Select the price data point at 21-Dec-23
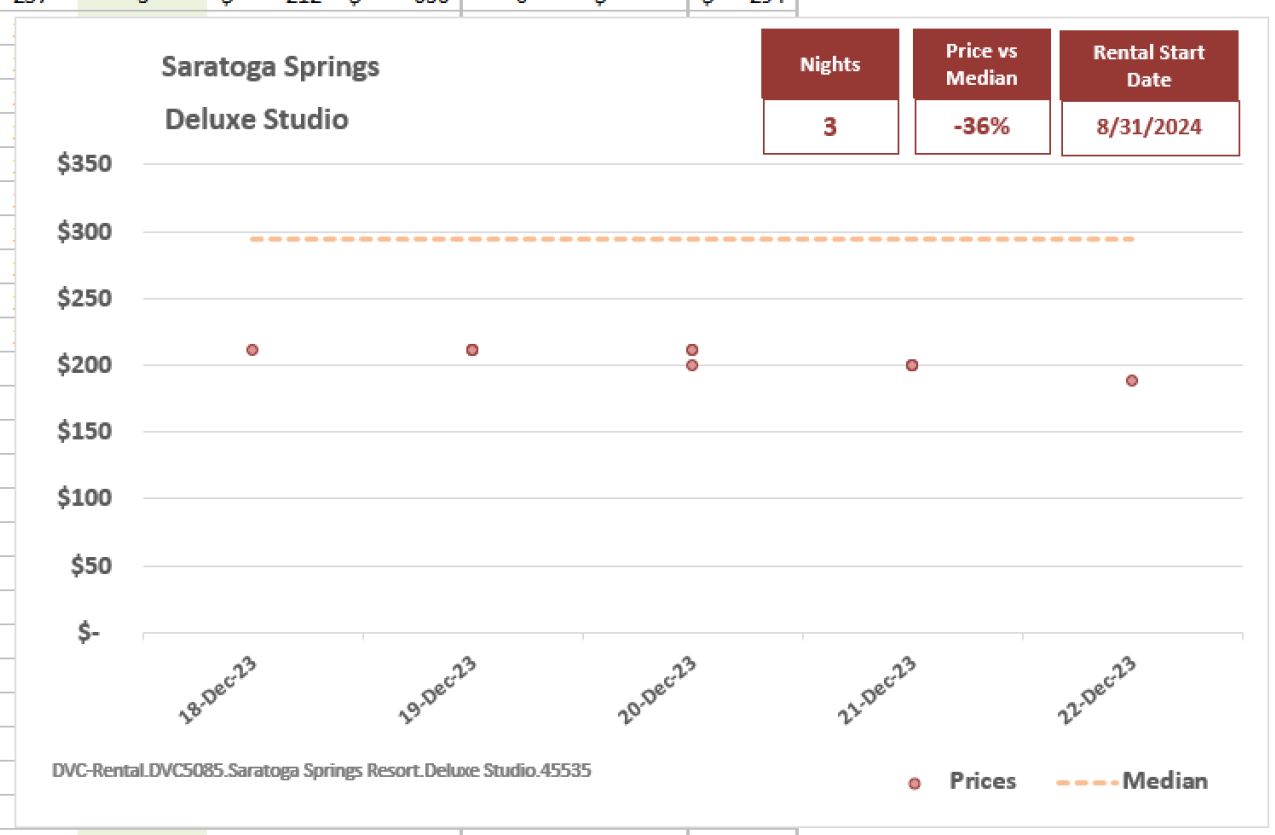Image resolution: width=1275 pixels, height=835 pixels. [x=912, y=365]
